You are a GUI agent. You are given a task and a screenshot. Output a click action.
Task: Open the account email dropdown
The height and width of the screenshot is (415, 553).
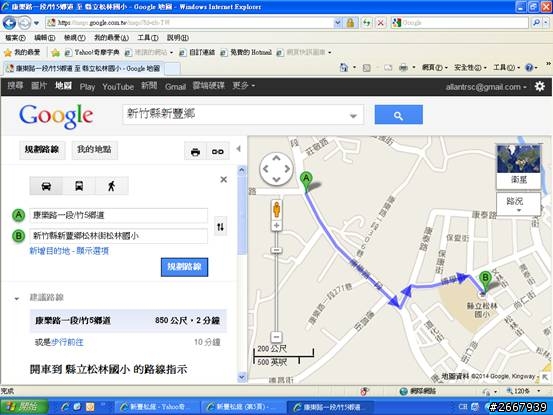[x=486, y=87]
